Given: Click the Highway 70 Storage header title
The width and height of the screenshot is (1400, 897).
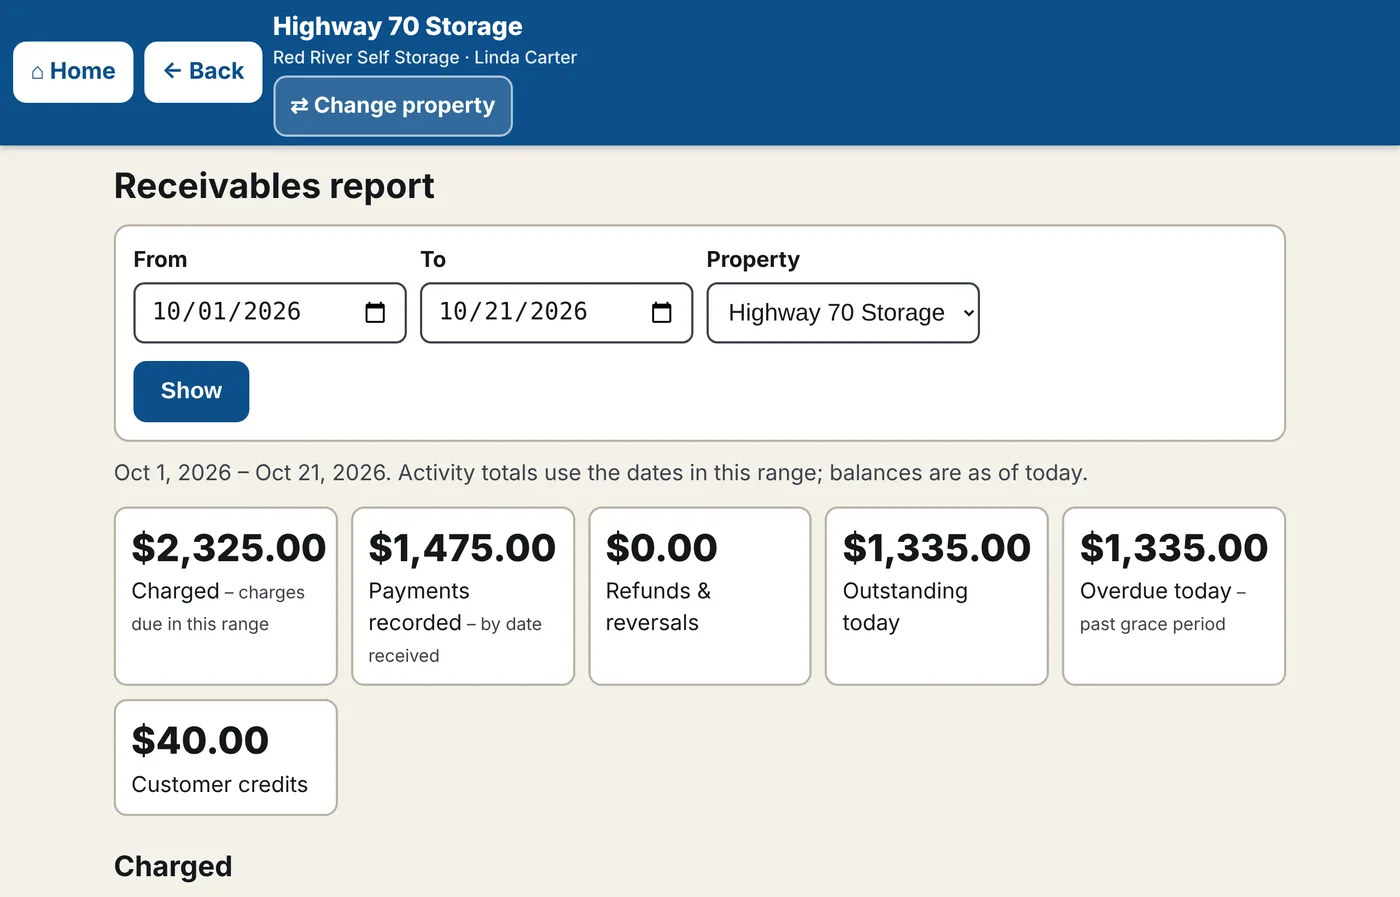Looking at the screenshot, I should pos(398,26).
